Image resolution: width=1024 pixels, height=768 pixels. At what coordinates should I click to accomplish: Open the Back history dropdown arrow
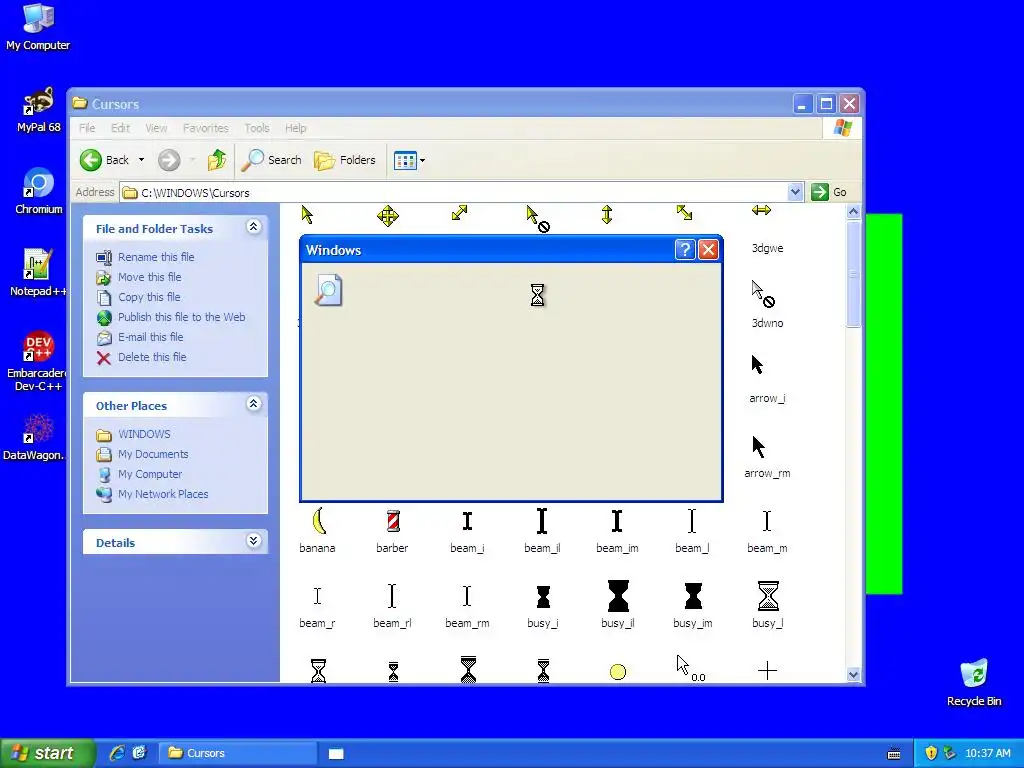pos(141,160)
